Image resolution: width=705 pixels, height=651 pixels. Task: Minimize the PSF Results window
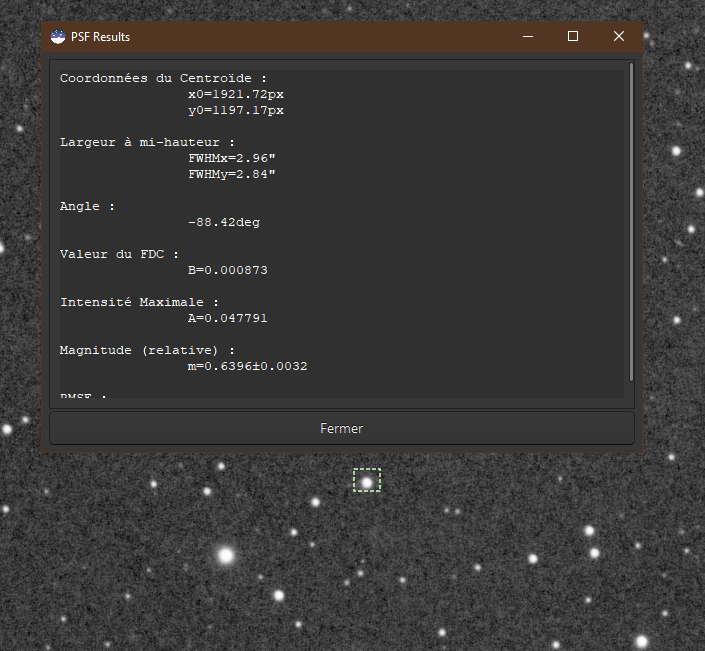[x=528, y=36]
